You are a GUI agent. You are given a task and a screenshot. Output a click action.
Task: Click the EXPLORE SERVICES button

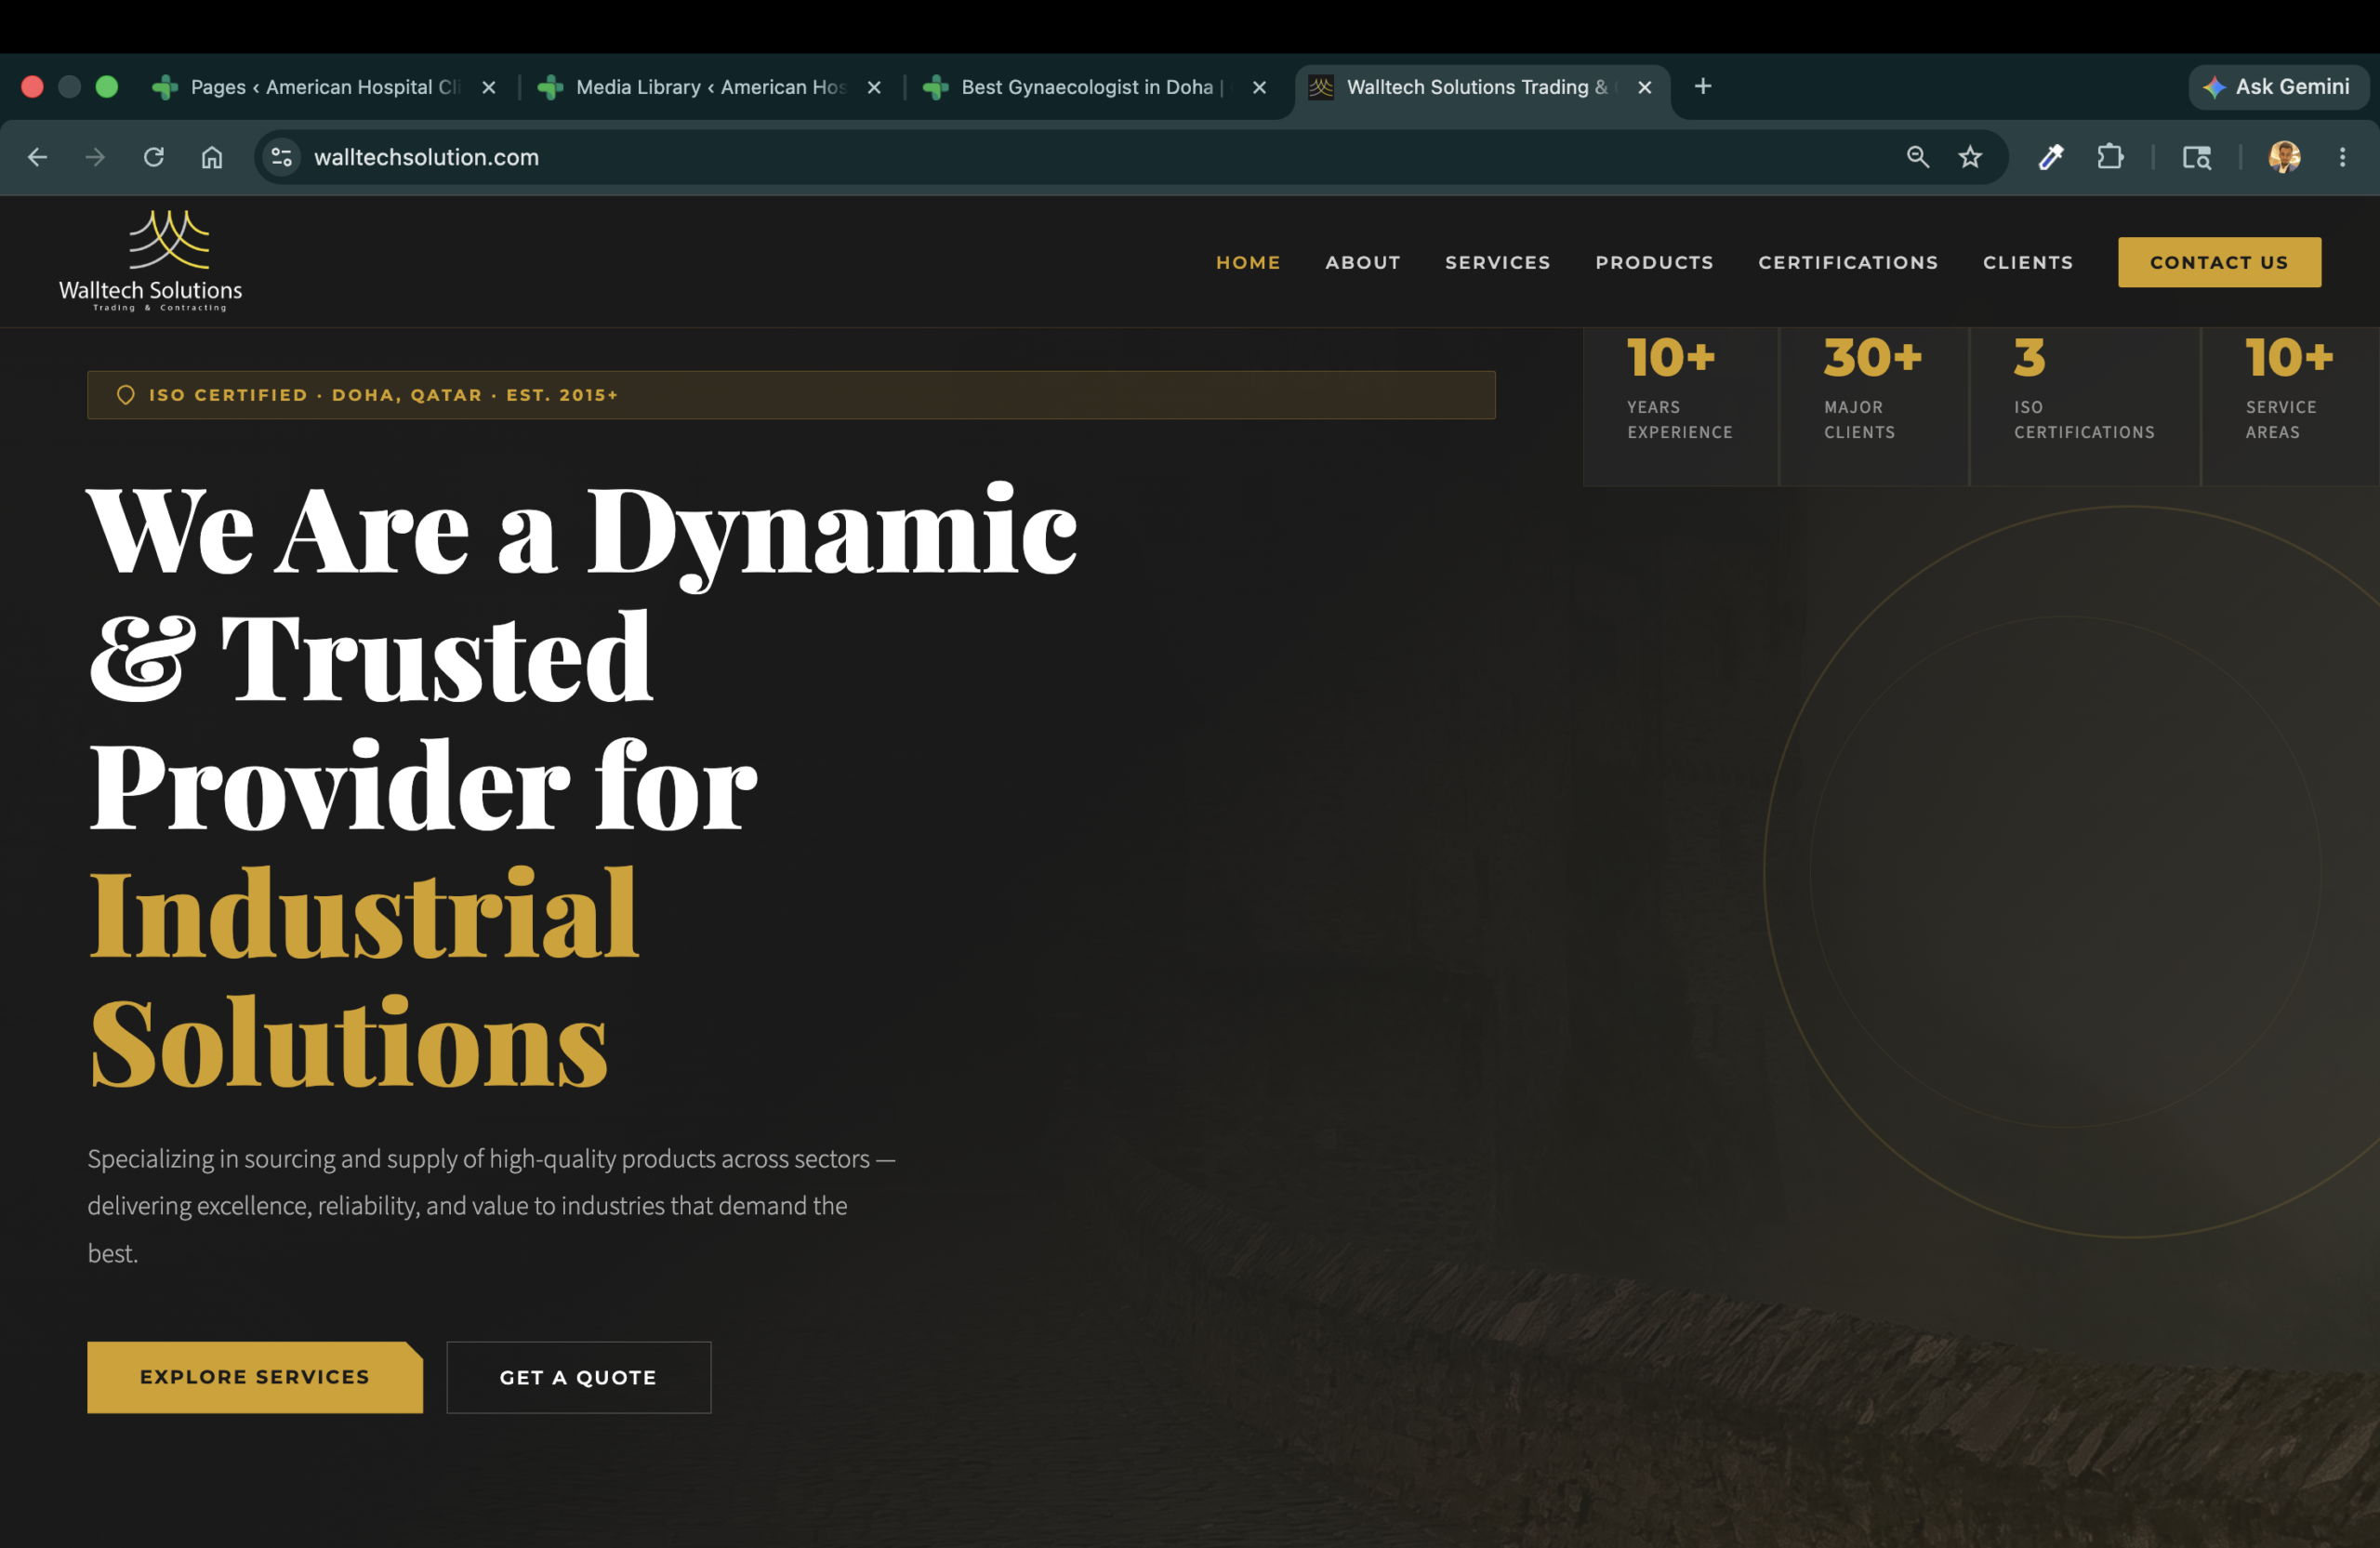[255, 1377]
